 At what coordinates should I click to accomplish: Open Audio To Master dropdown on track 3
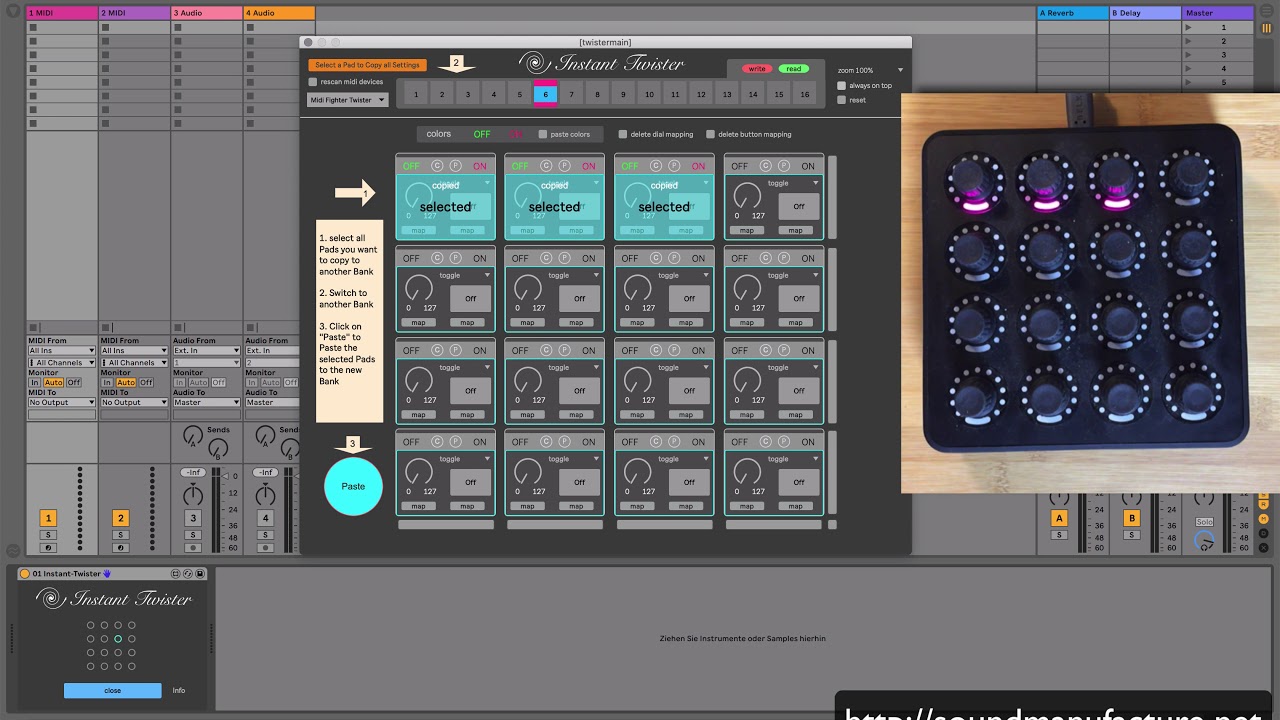[206, 402]
